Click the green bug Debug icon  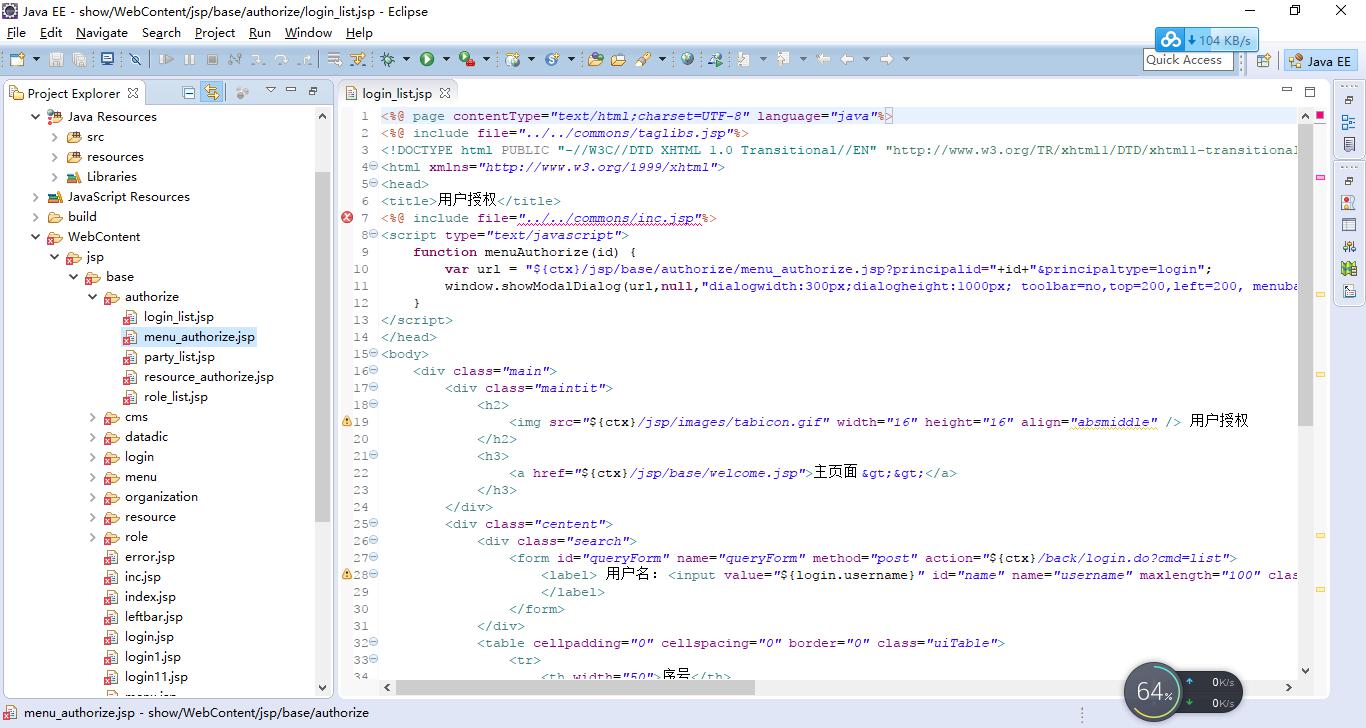coord(388,60)
